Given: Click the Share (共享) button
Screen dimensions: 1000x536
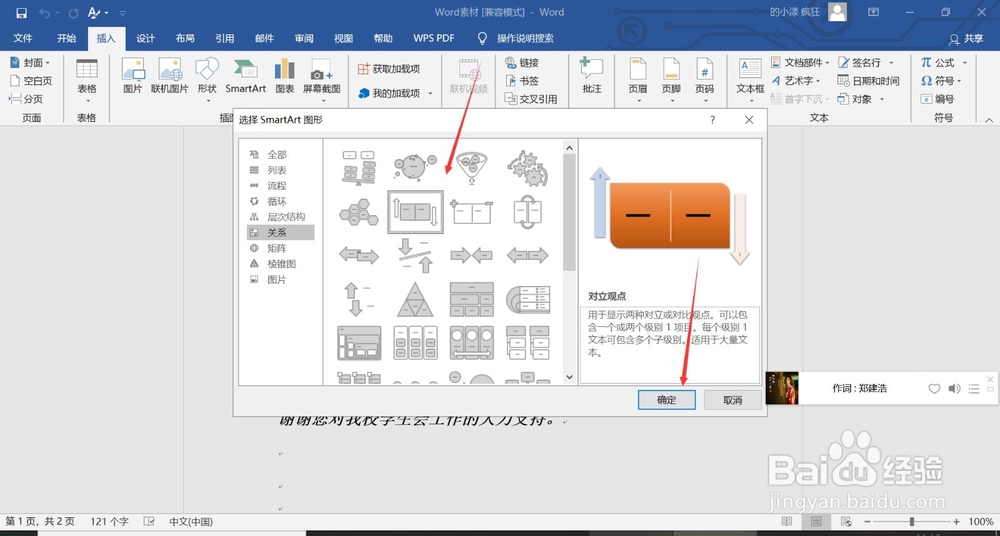Looking at the screenshot, I should (x=966, y=39).
